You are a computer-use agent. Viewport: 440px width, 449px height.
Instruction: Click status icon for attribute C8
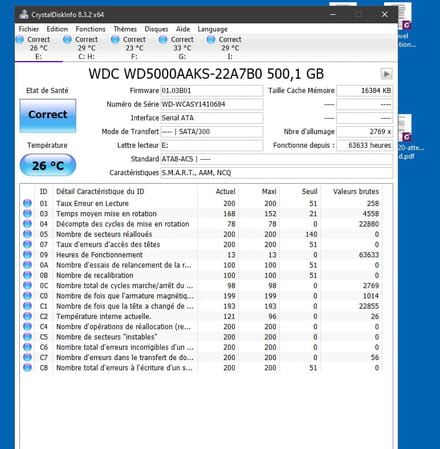[27, 368]
